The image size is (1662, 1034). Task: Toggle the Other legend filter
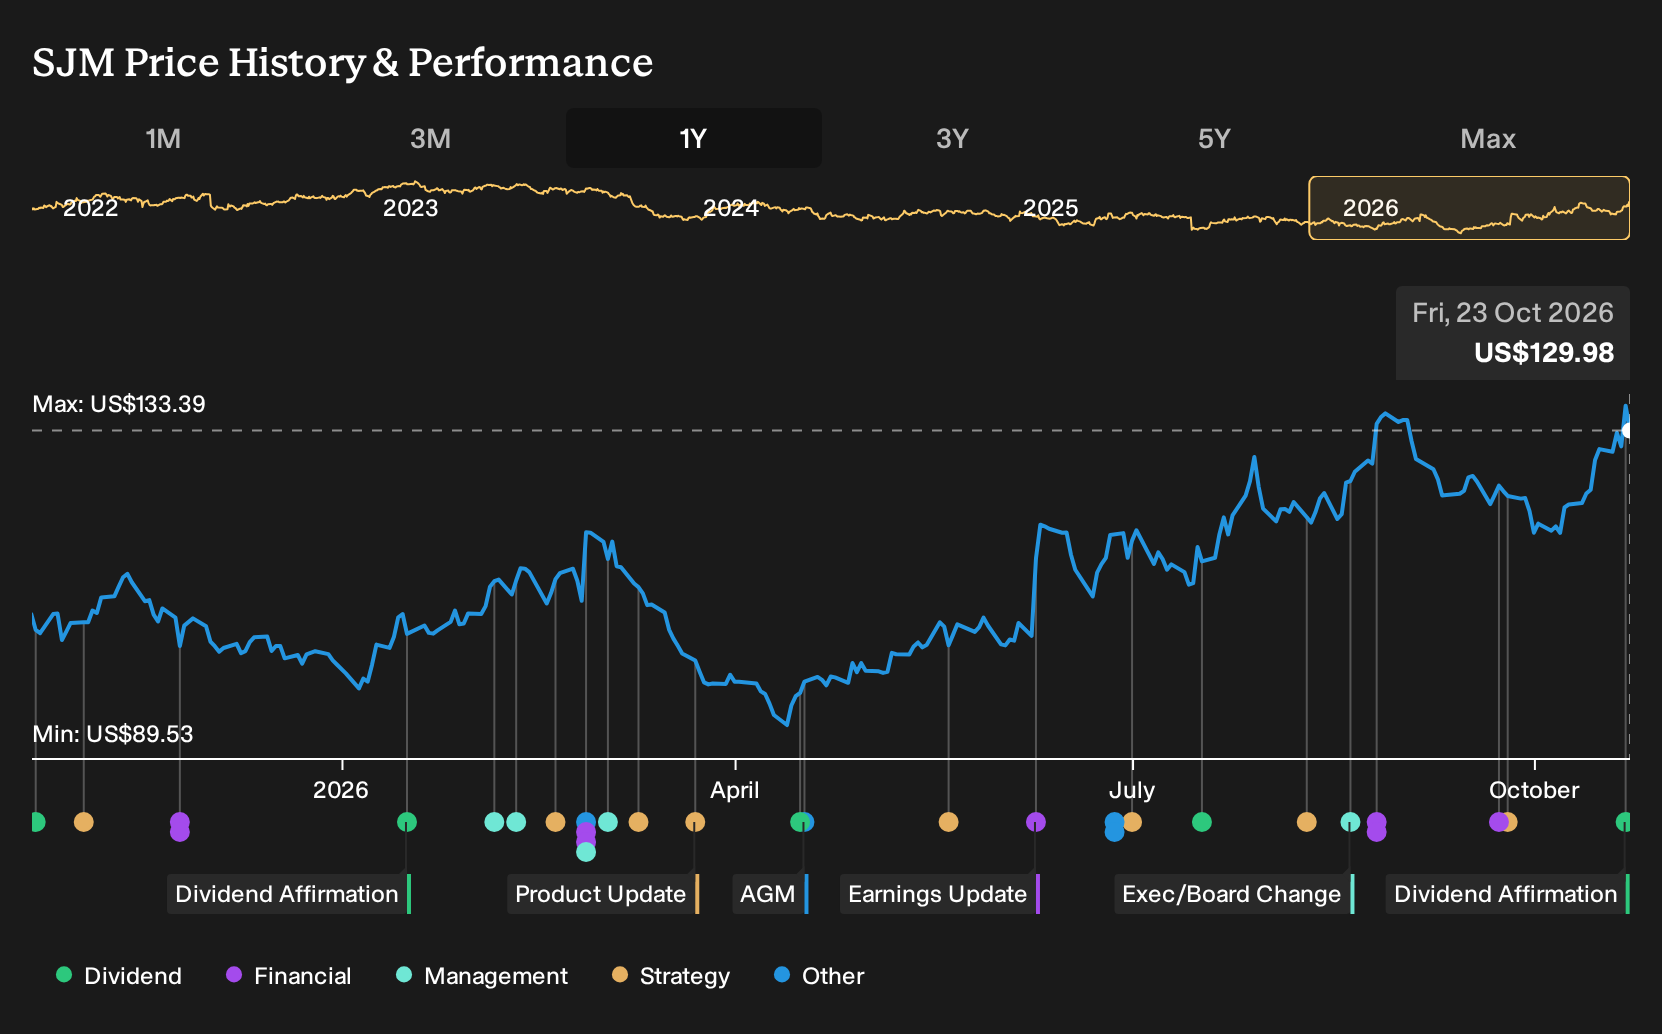coord(819,976)
